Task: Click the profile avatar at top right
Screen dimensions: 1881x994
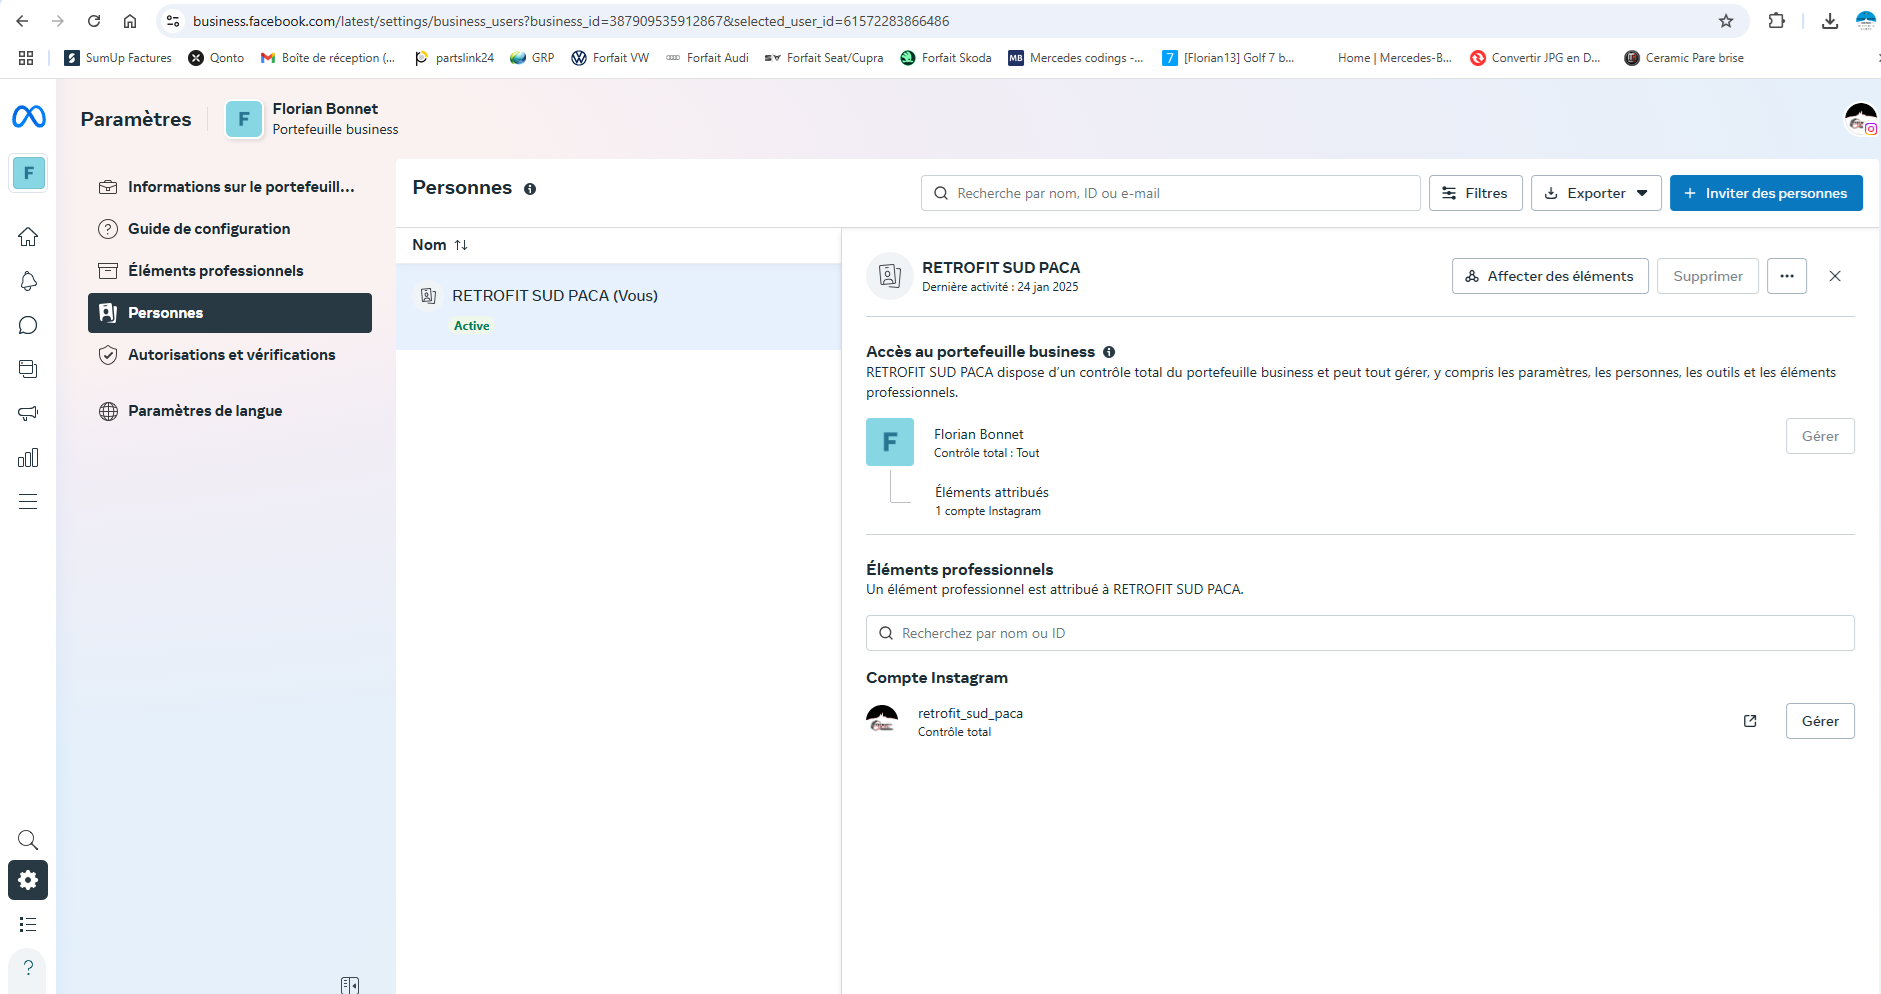Action: 1861,119
